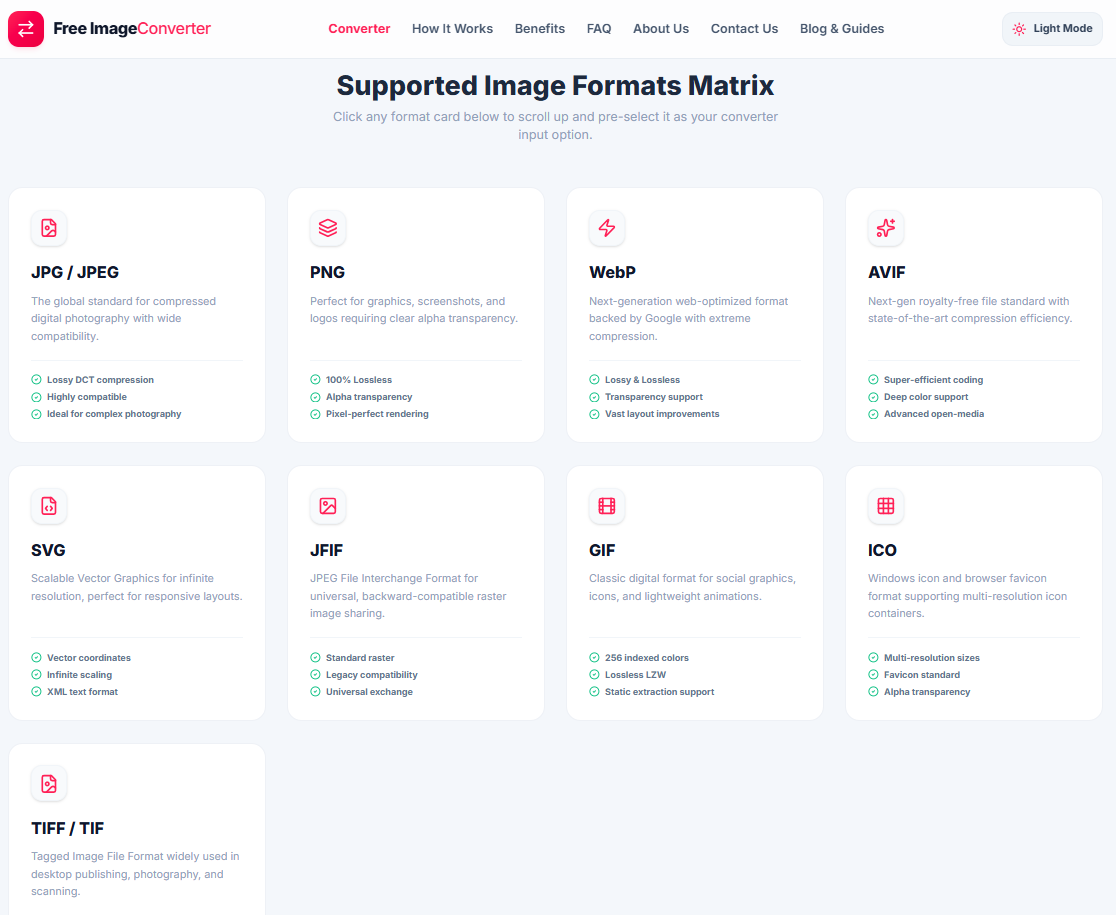Click check icon beside Legacy compatibility
The image size is (1116, 915).
pyautogui.click(x=315, y=675)
